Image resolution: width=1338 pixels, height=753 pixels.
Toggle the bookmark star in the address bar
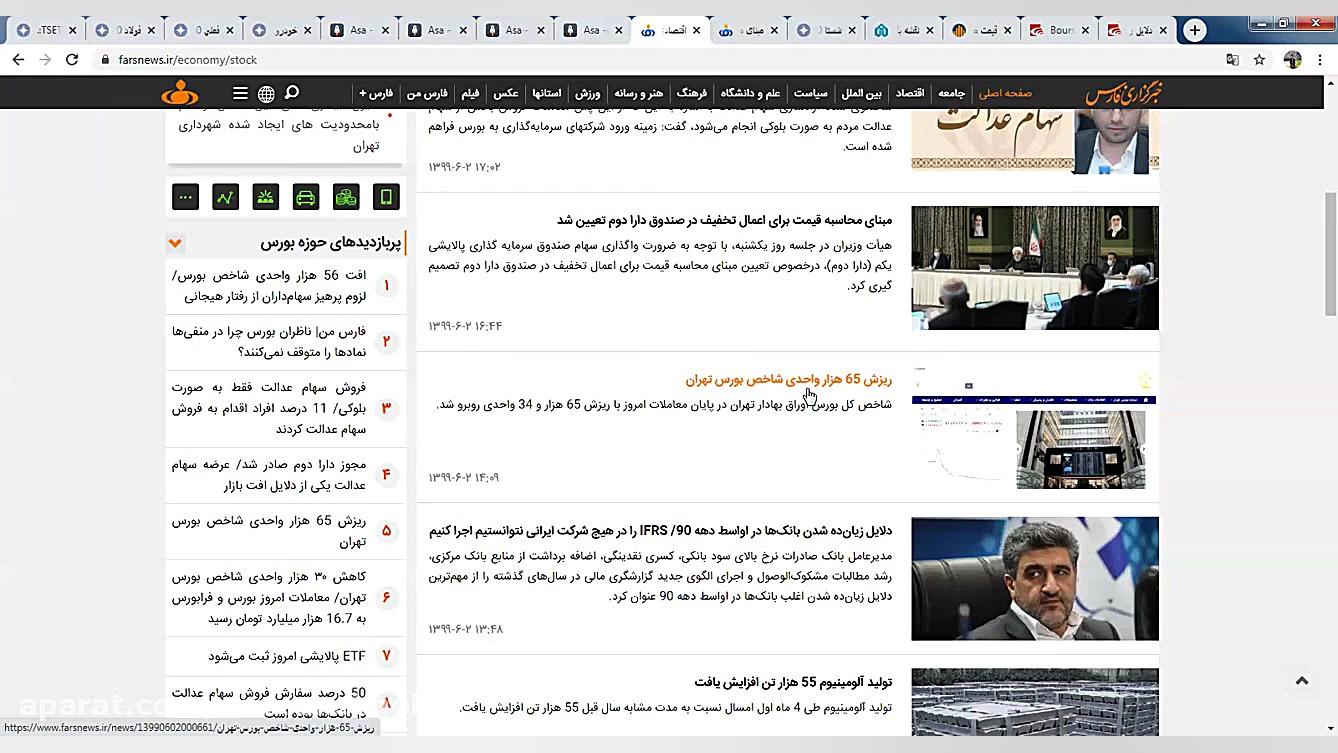(1259, 59)
